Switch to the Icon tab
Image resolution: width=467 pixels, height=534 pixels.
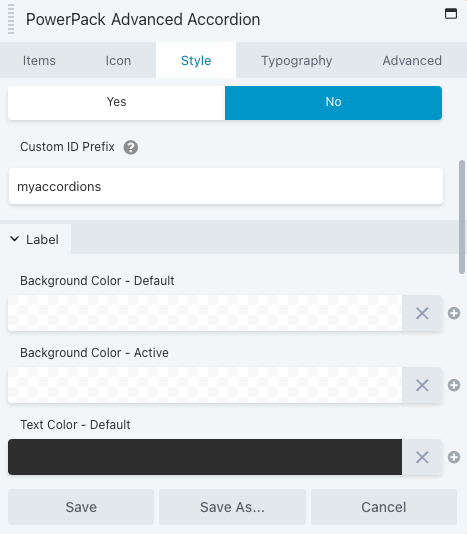[118, 60]
